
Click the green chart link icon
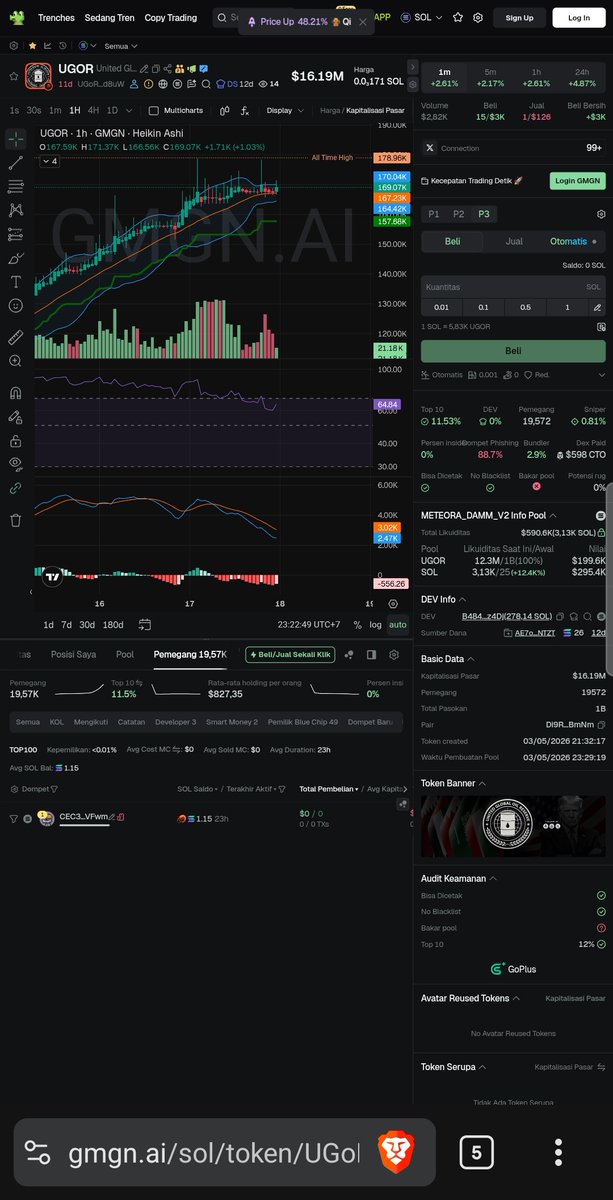(x=15, y=489)
